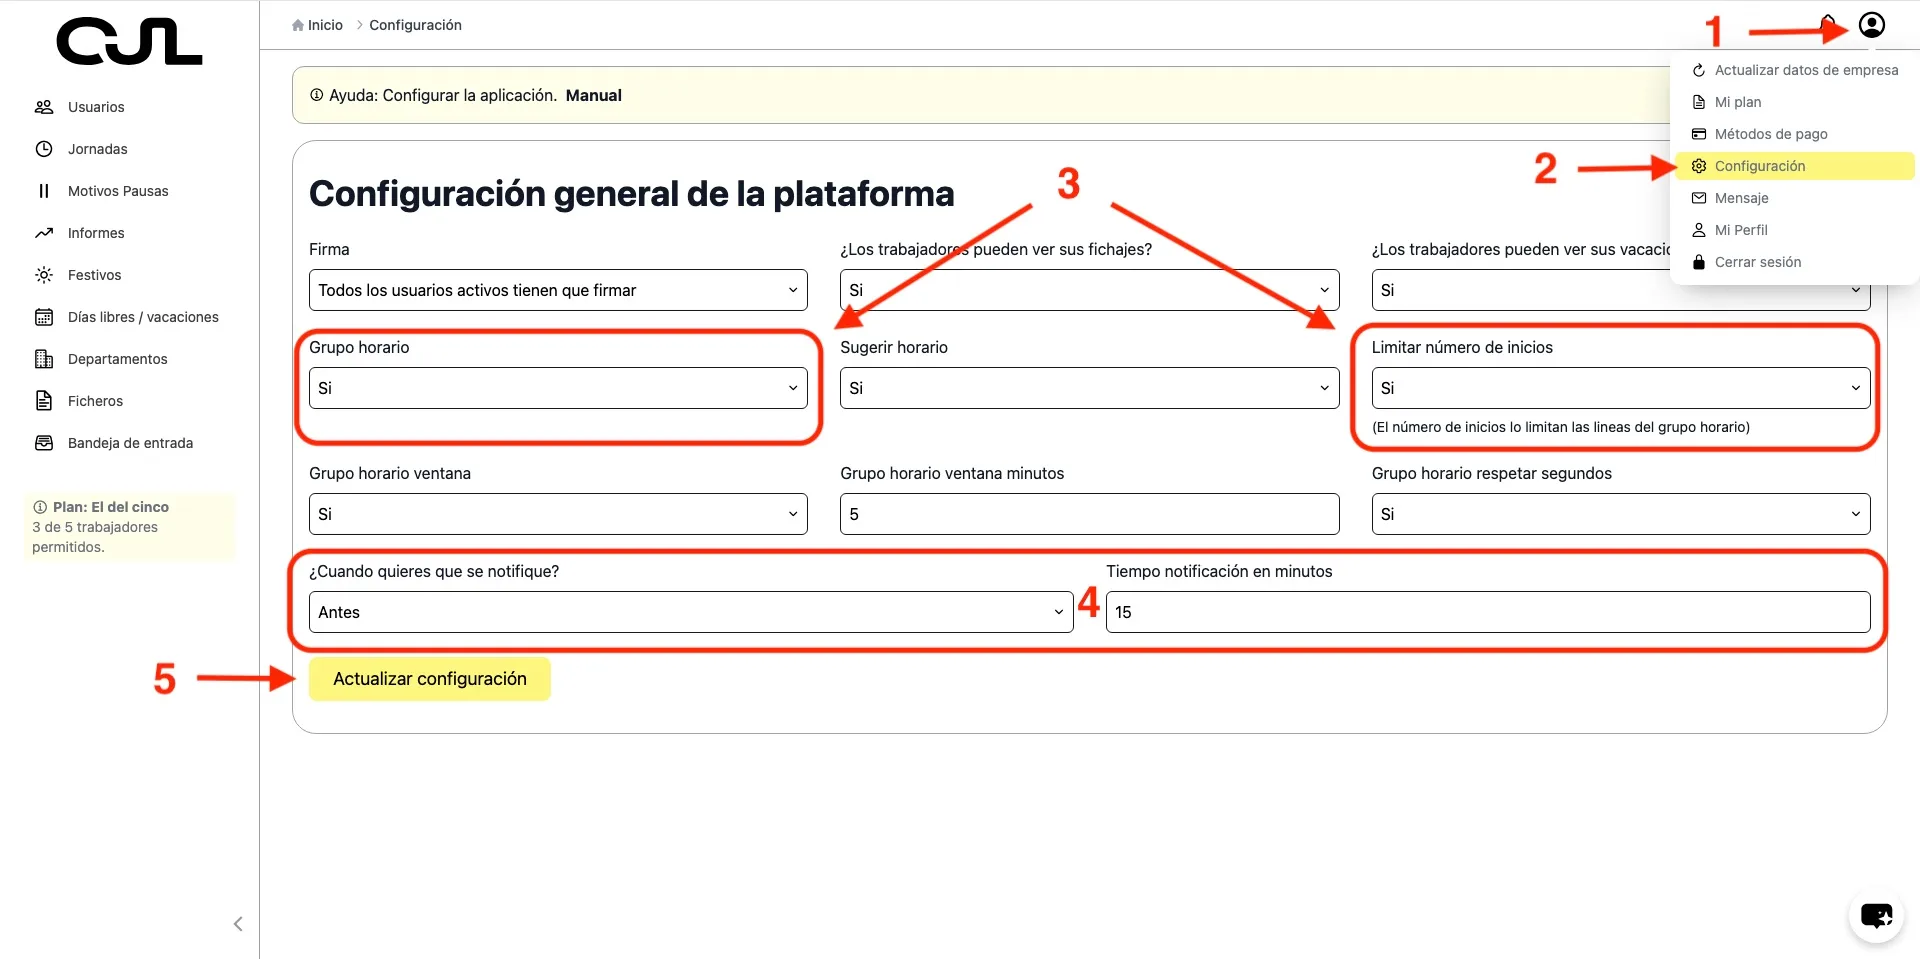Click the Motivos Pausas pause icon
The height and width of the screenshot is (959, 1920).
coord(44,191)
